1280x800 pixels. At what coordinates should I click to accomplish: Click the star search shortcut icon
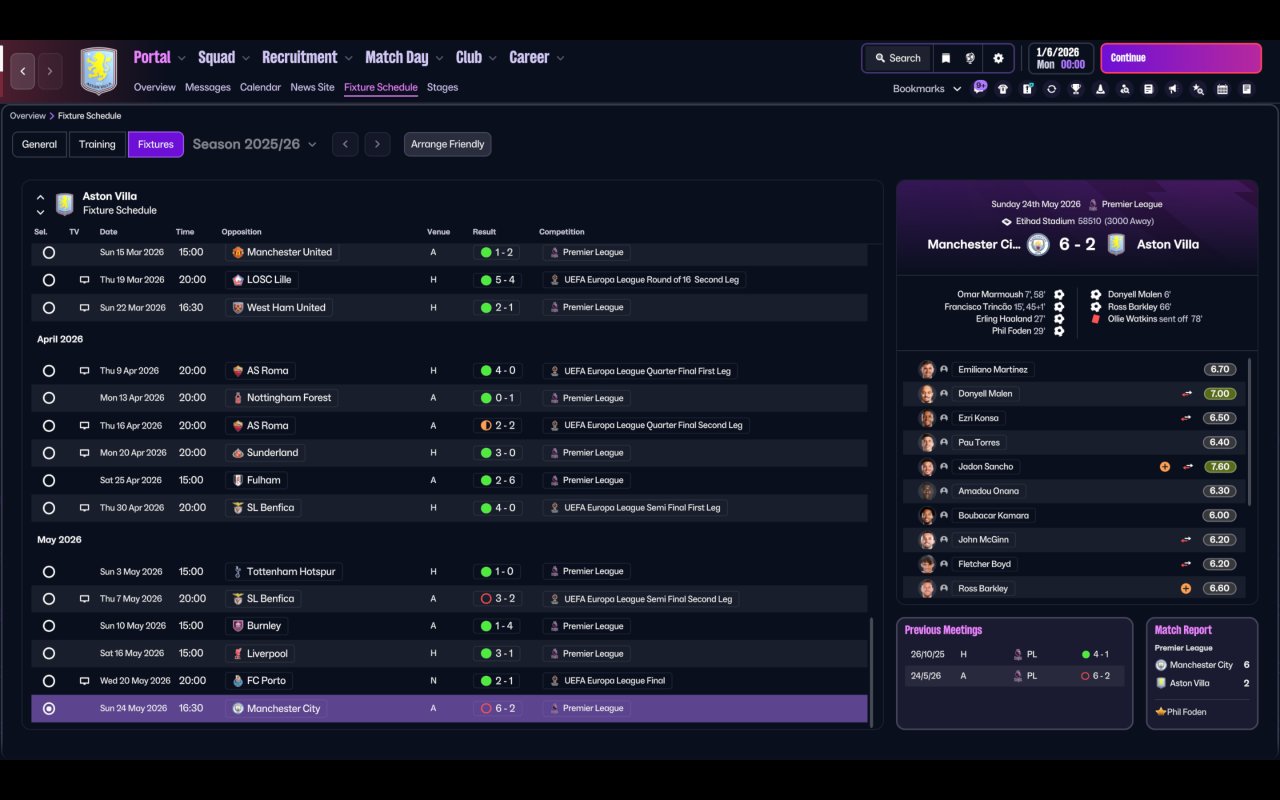pyautogui.click(x=1198, y=89)
